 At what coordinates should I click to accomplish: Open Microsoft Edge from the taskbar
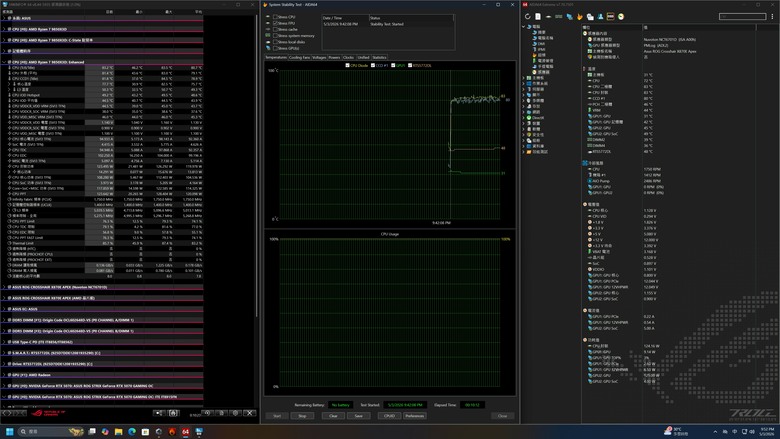point(132,431)
